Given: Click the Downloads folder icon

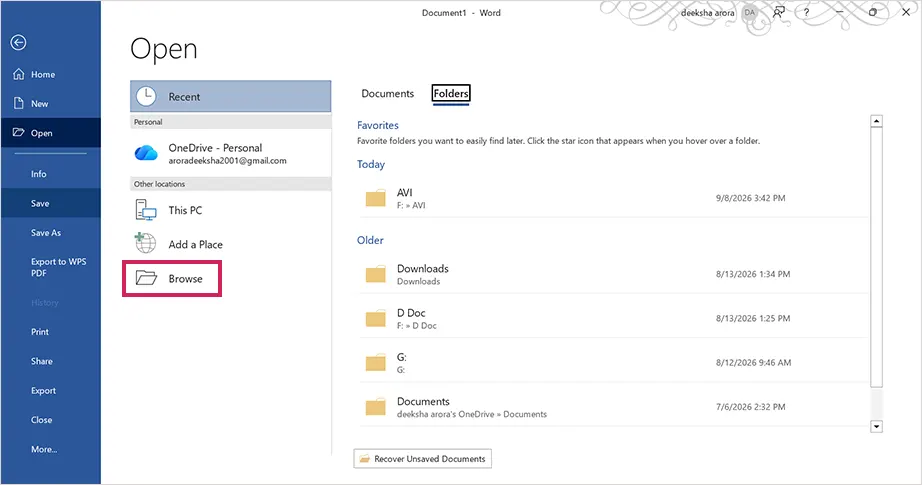Looking at the screenshot, I should (x=375, y=275).
